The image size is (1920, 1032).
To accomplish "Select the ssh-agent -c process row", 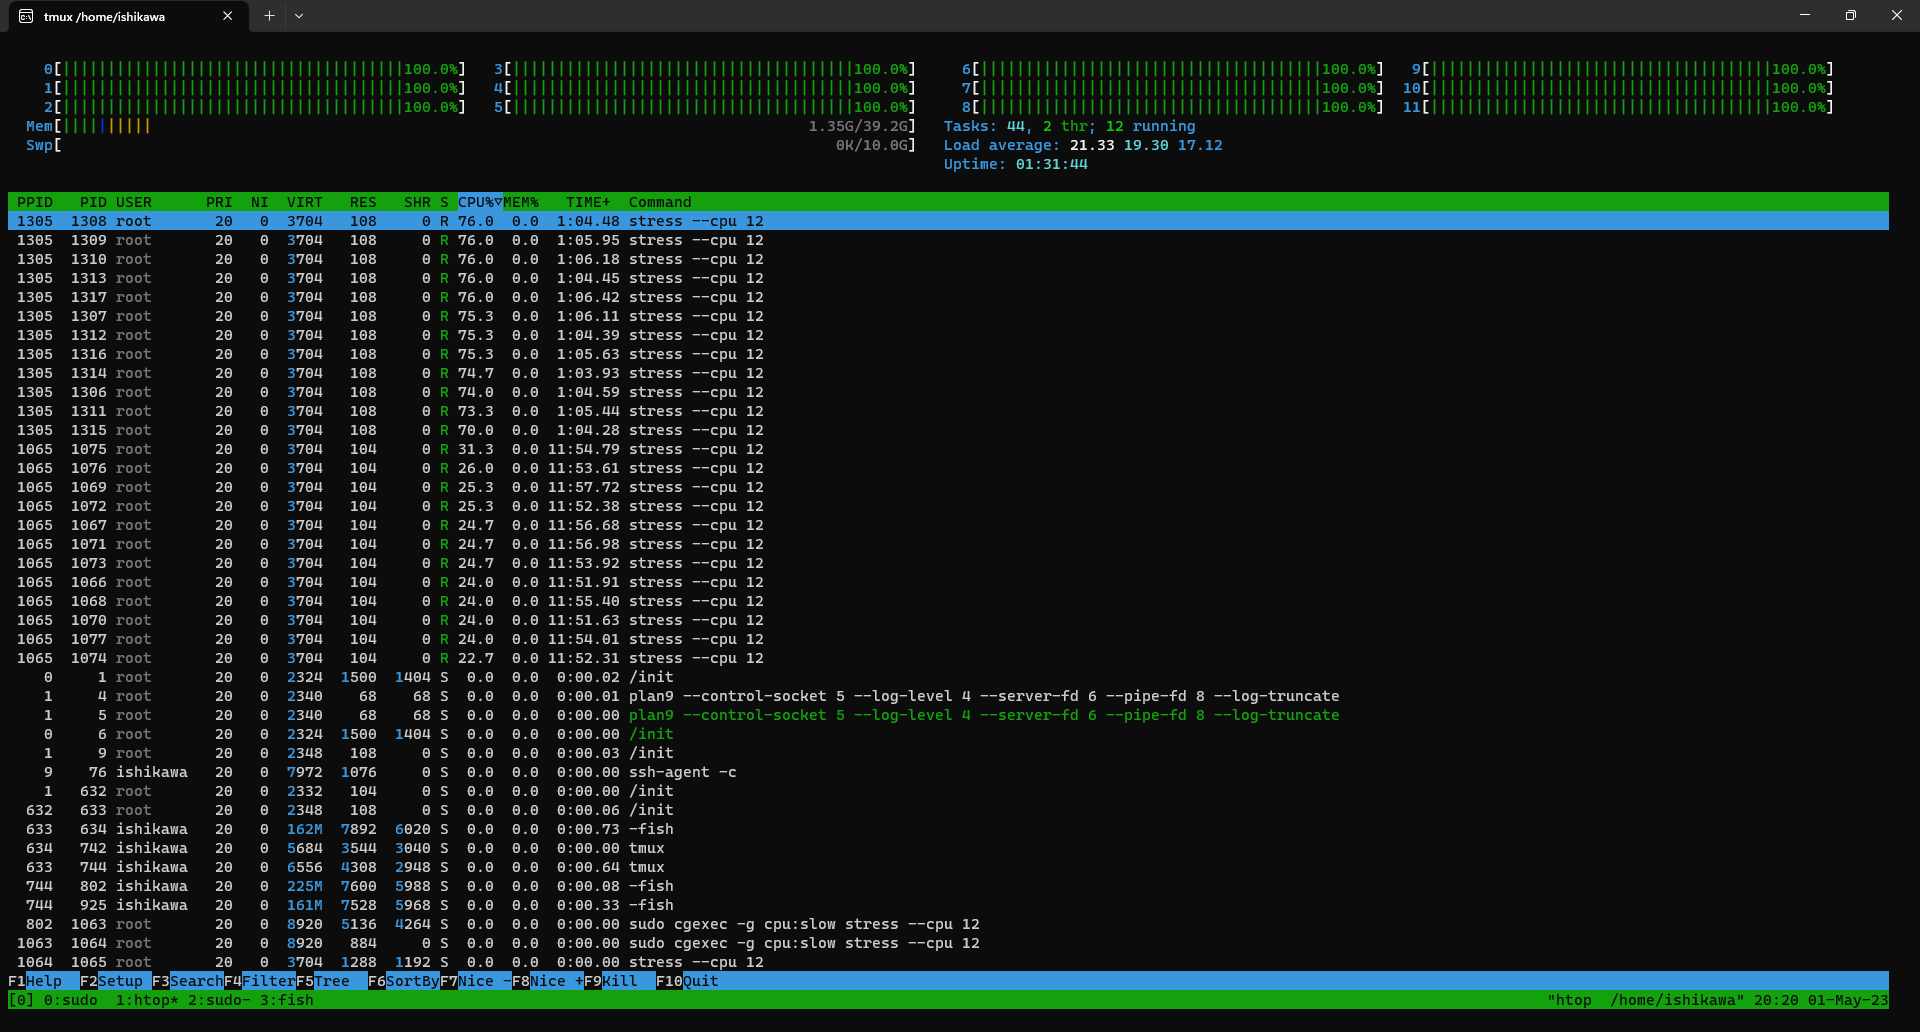I will 948,772.
